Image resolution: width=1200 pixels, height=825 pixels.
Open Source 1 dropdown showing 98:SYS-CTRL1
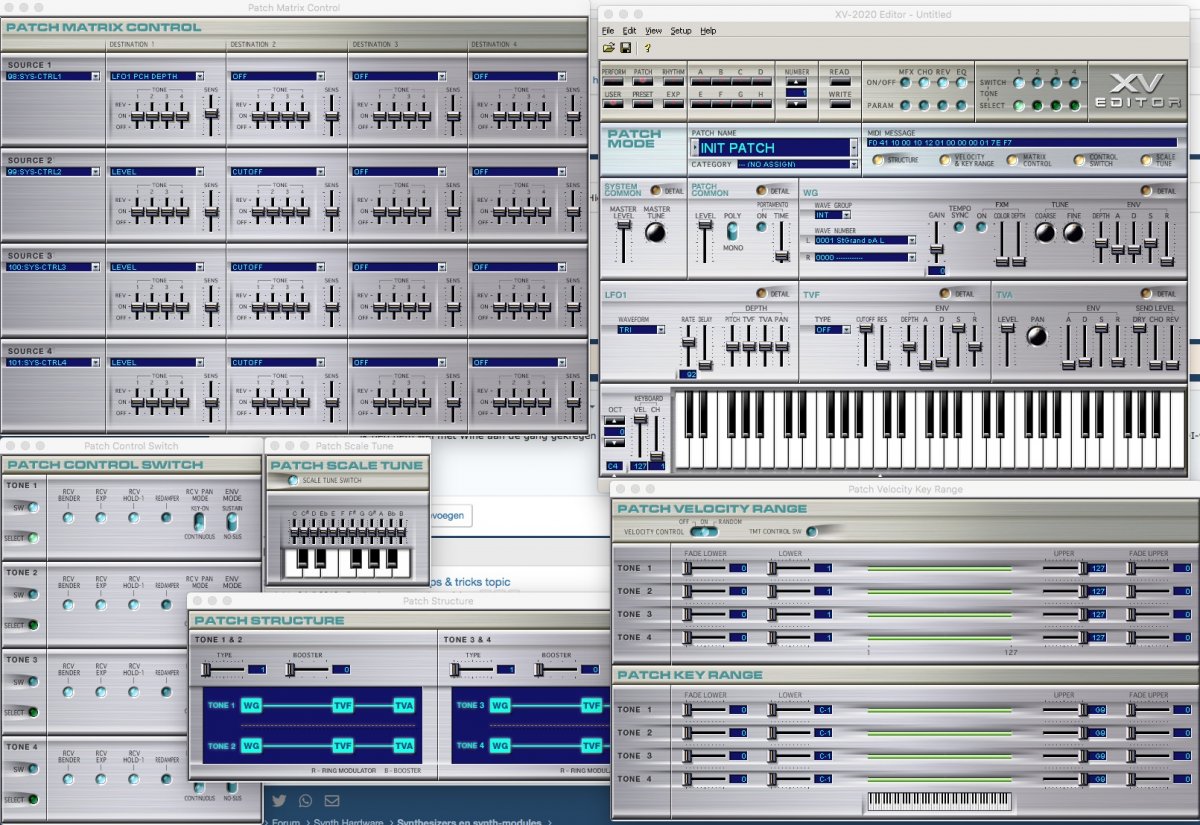pos(52,76)
